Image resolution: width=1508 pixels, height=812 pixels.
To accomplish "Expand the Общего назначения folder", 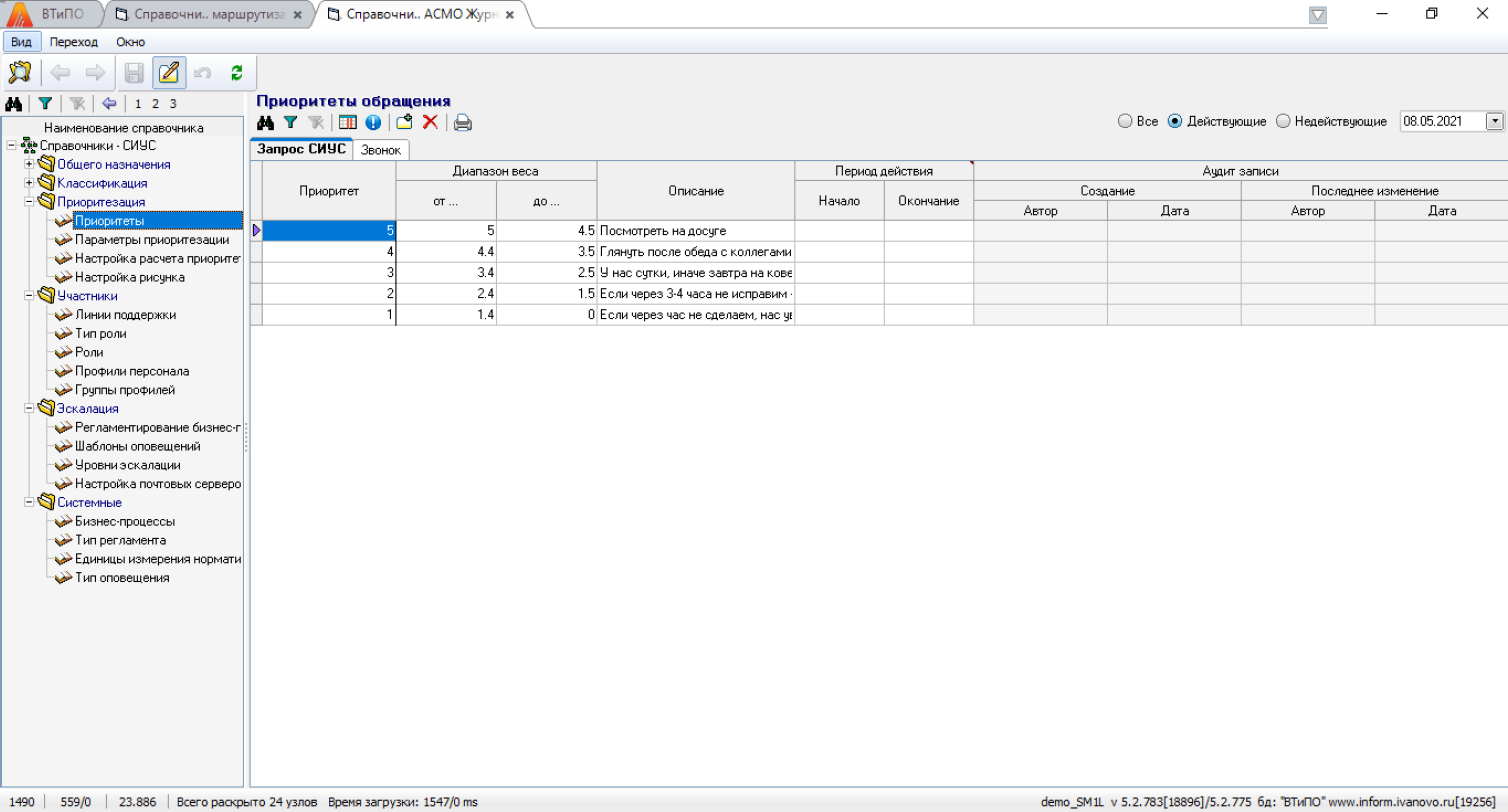I will click(29, 165).
